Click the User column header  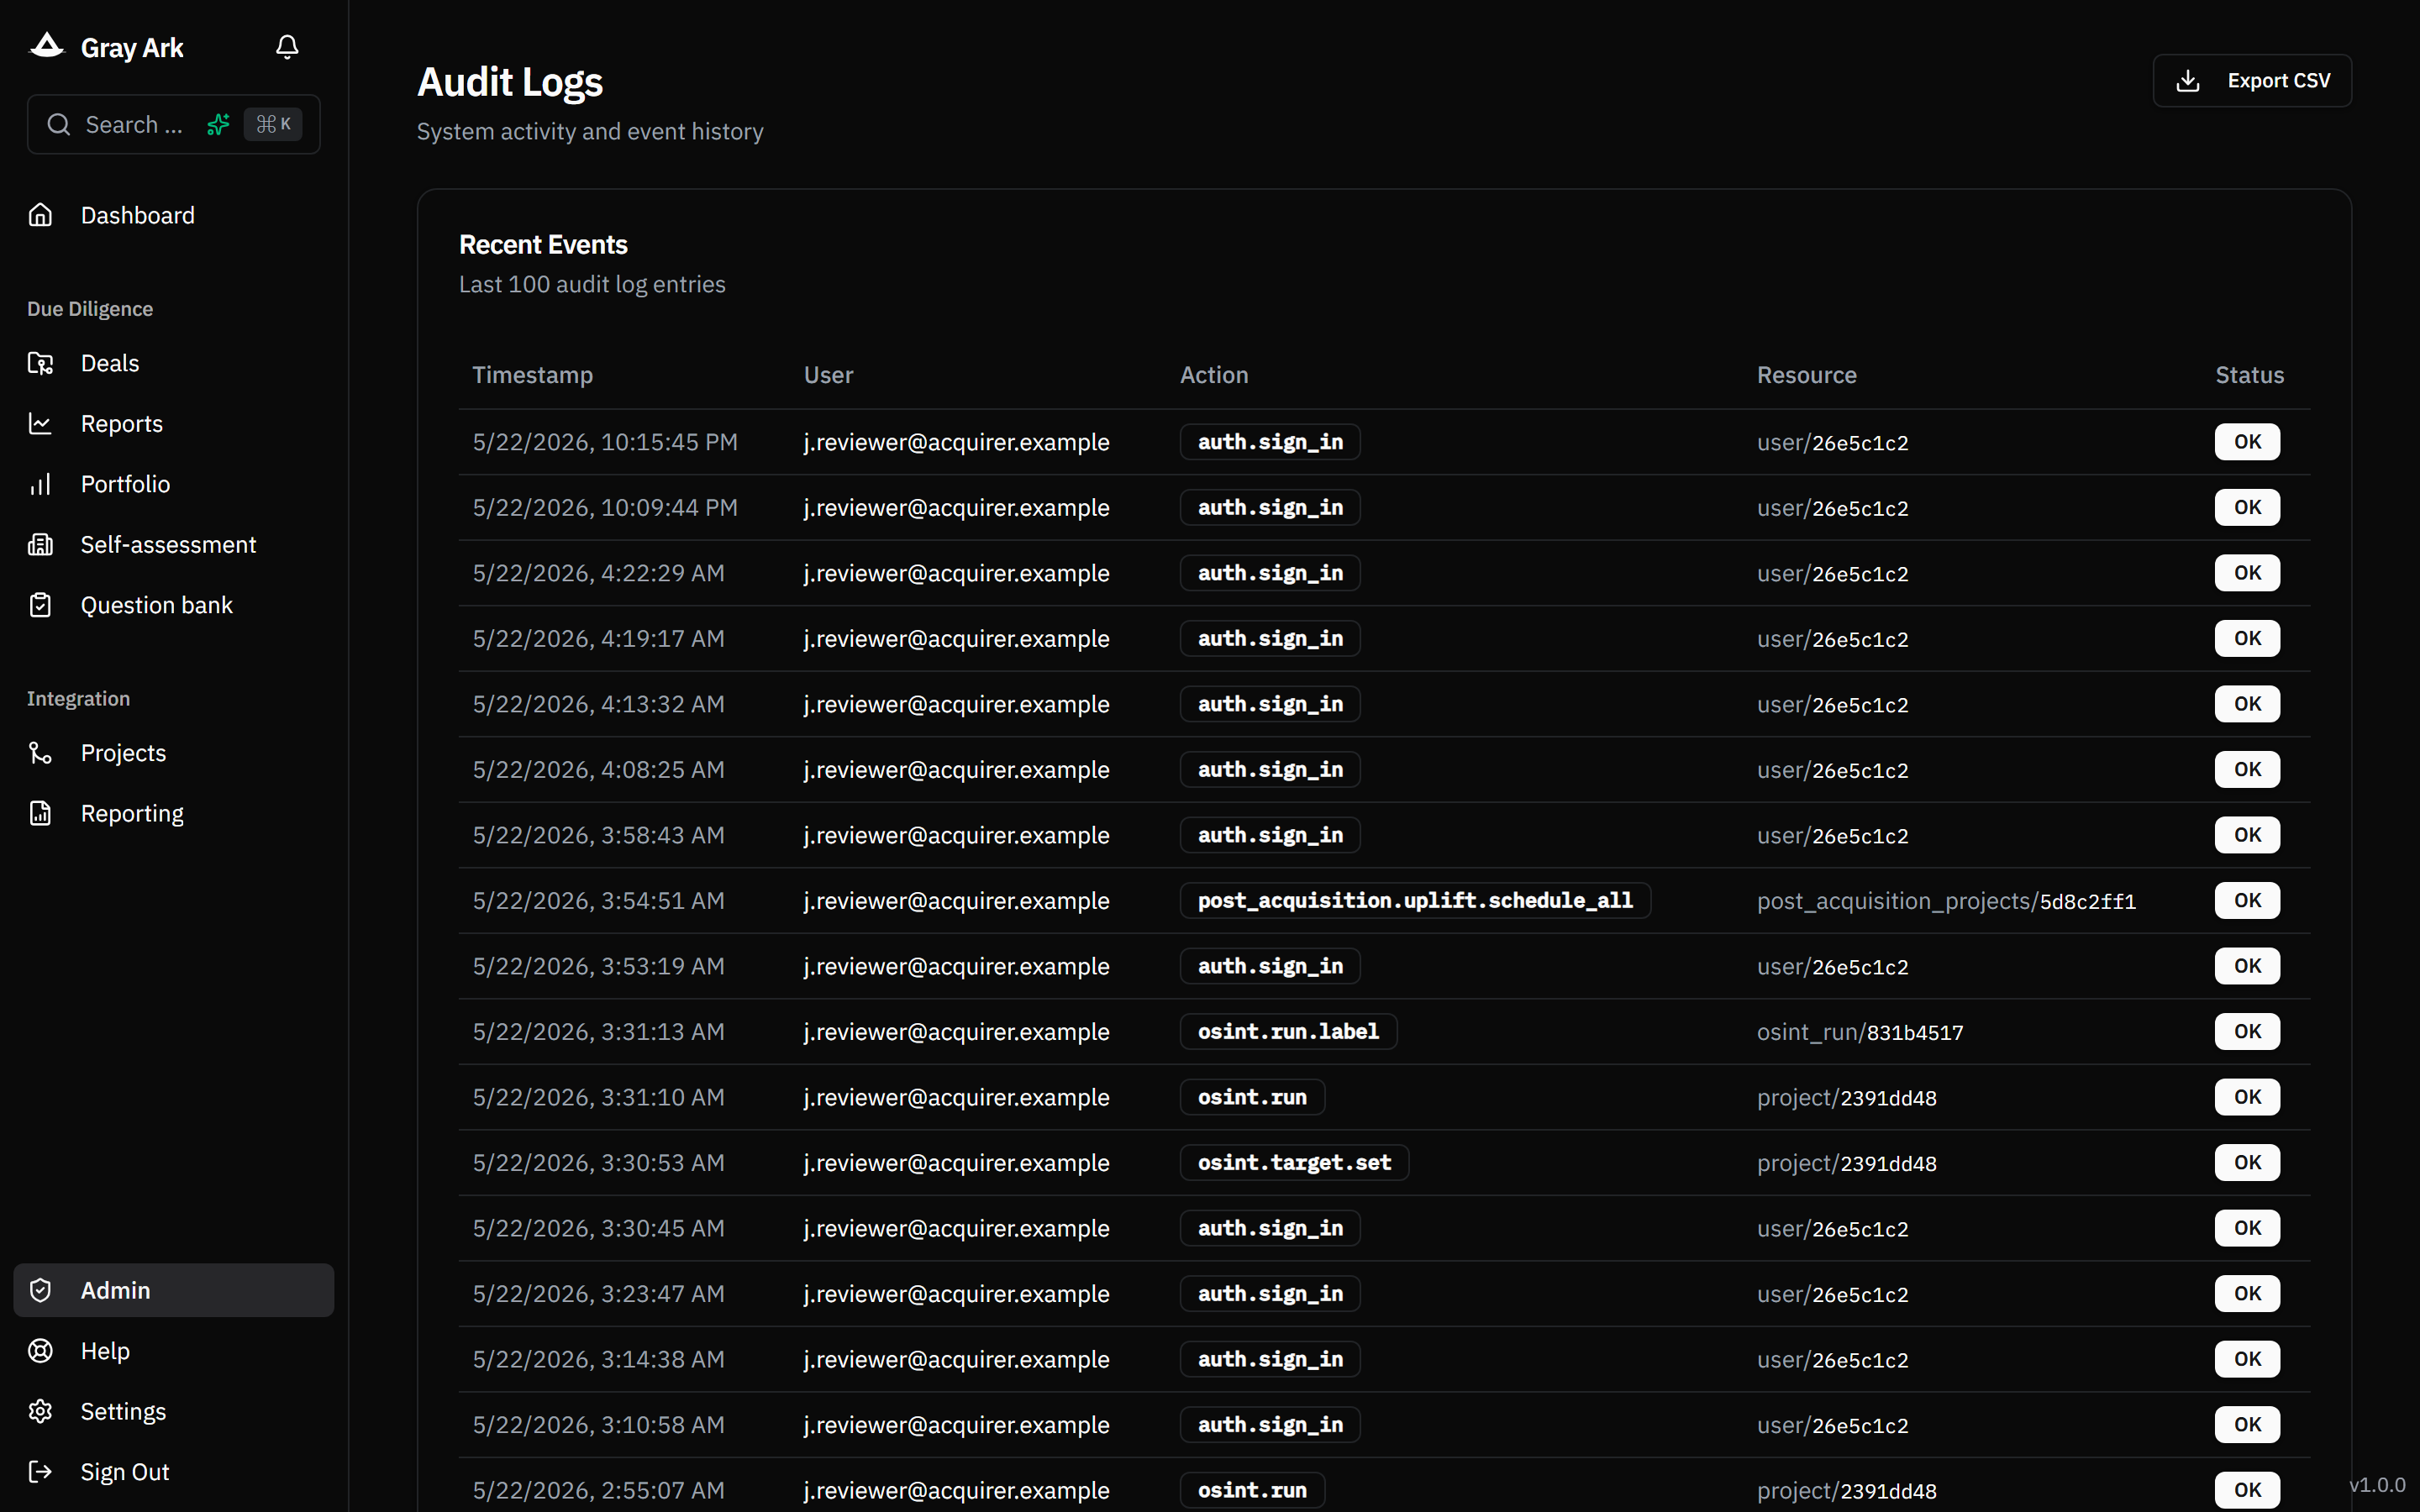tap(828, 375)
